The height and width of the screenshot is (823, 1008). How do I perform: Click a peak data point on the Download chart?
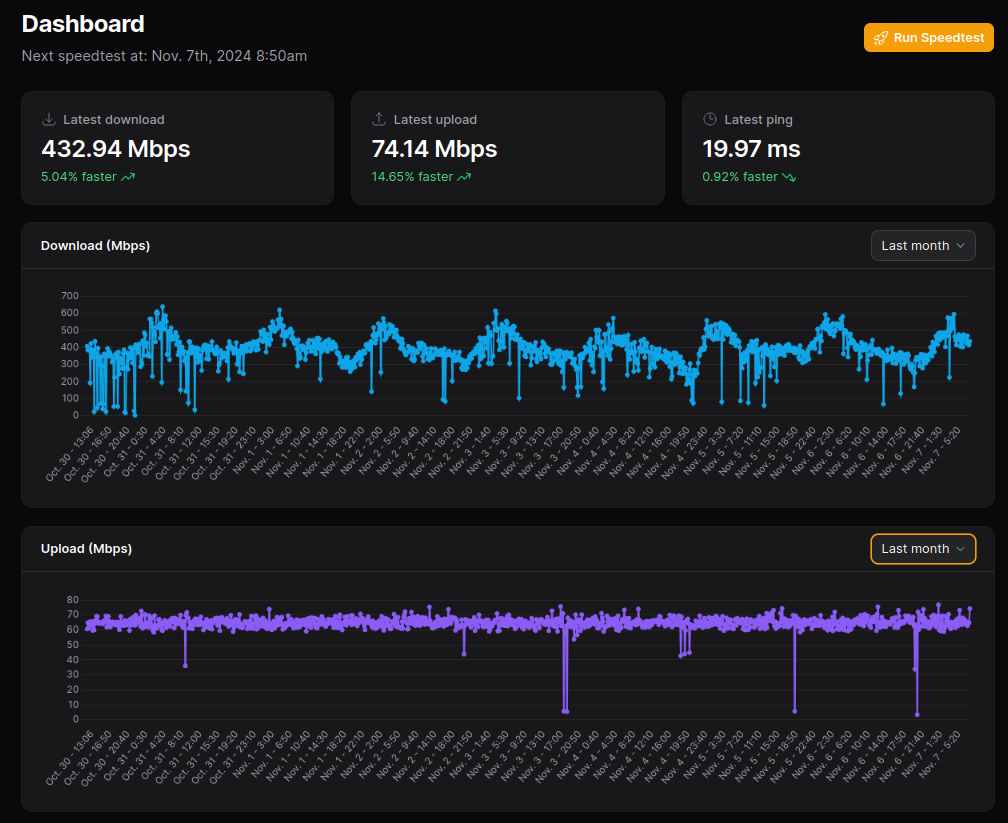pos(160,306)
